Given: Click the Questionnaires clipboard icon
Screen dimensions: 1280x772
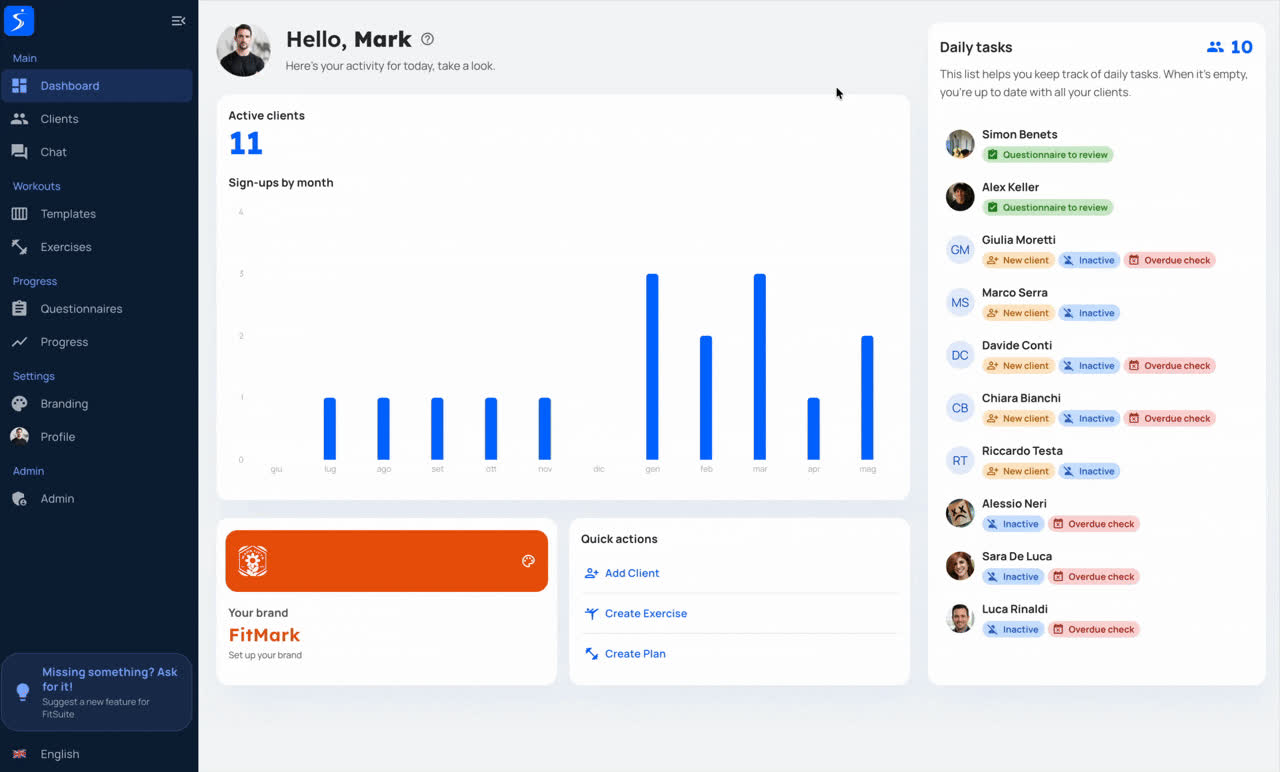Looking at the screenshot, I should coord(19,309).
